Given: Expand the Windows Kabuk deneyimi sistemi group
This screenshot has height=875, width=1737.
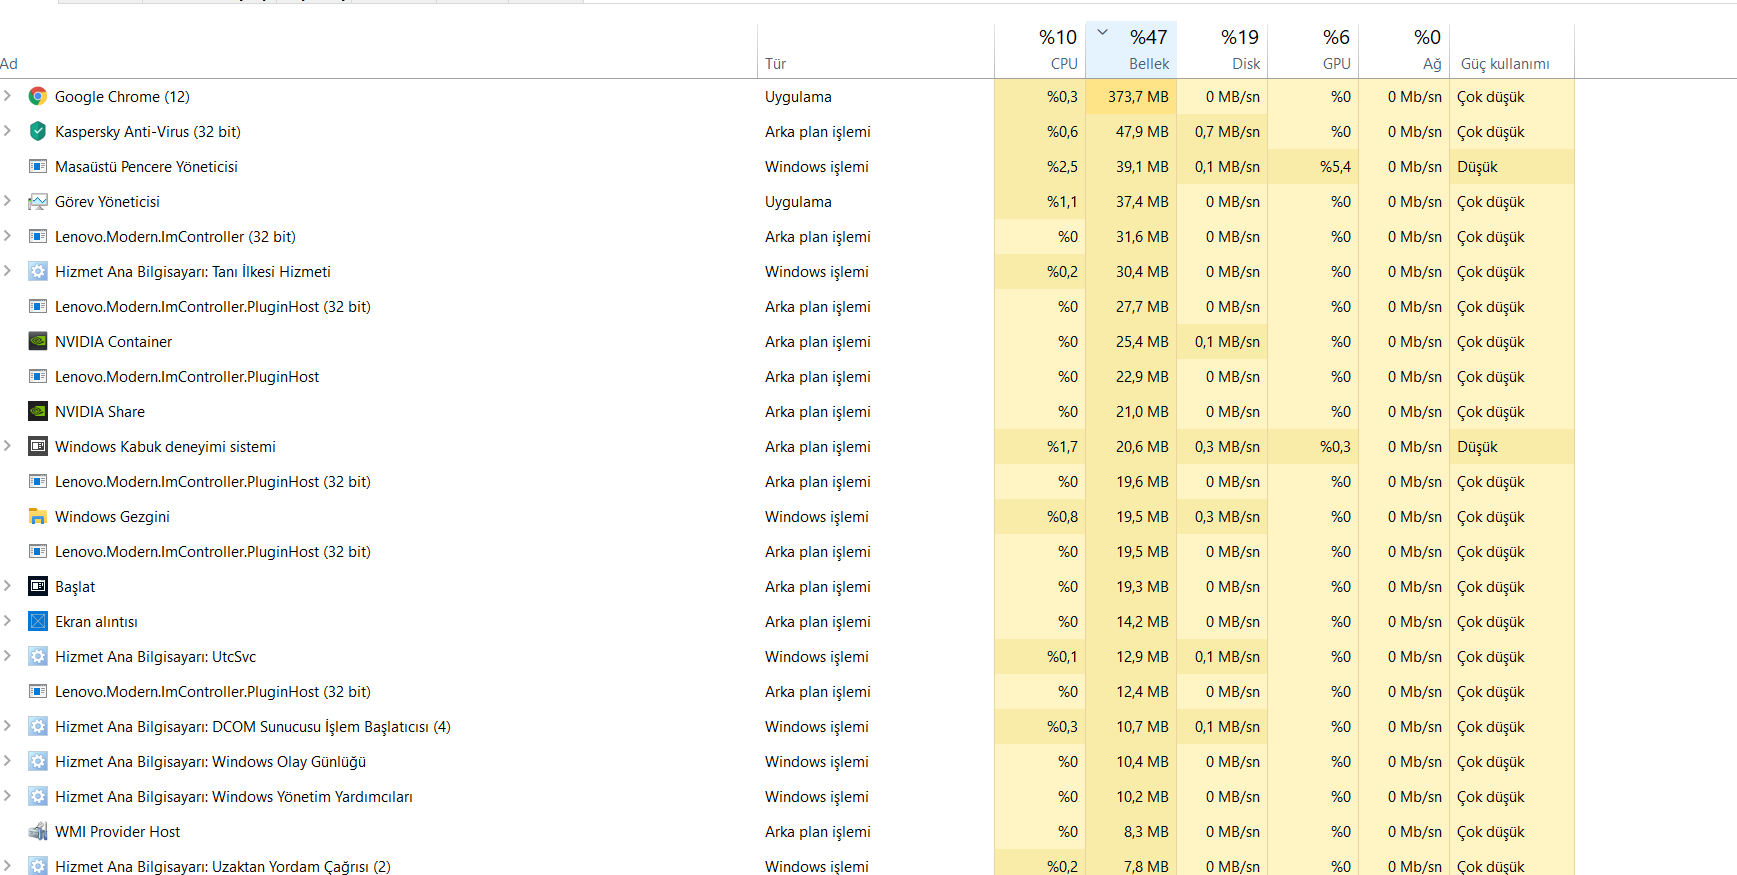Looking at the screenshot, I should 8,446.
